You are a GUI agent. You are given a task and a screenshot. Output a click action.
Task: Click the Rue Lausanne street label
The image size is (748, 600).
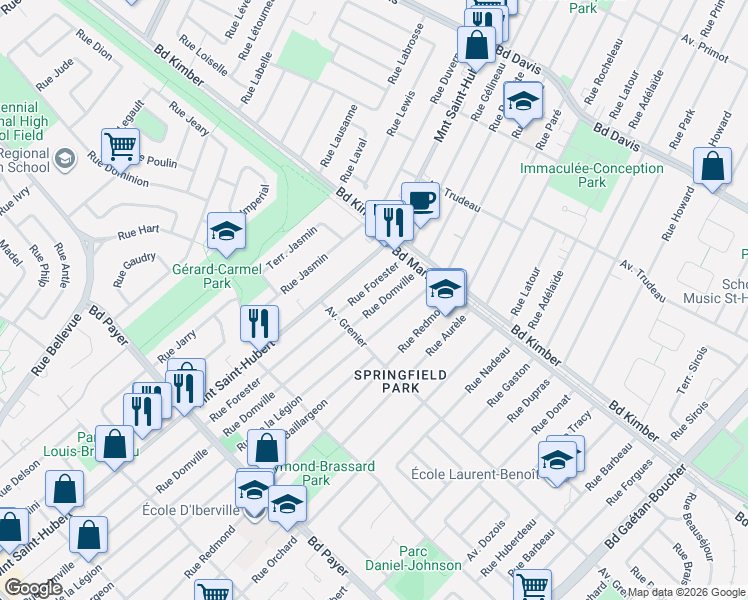[338, 136]
